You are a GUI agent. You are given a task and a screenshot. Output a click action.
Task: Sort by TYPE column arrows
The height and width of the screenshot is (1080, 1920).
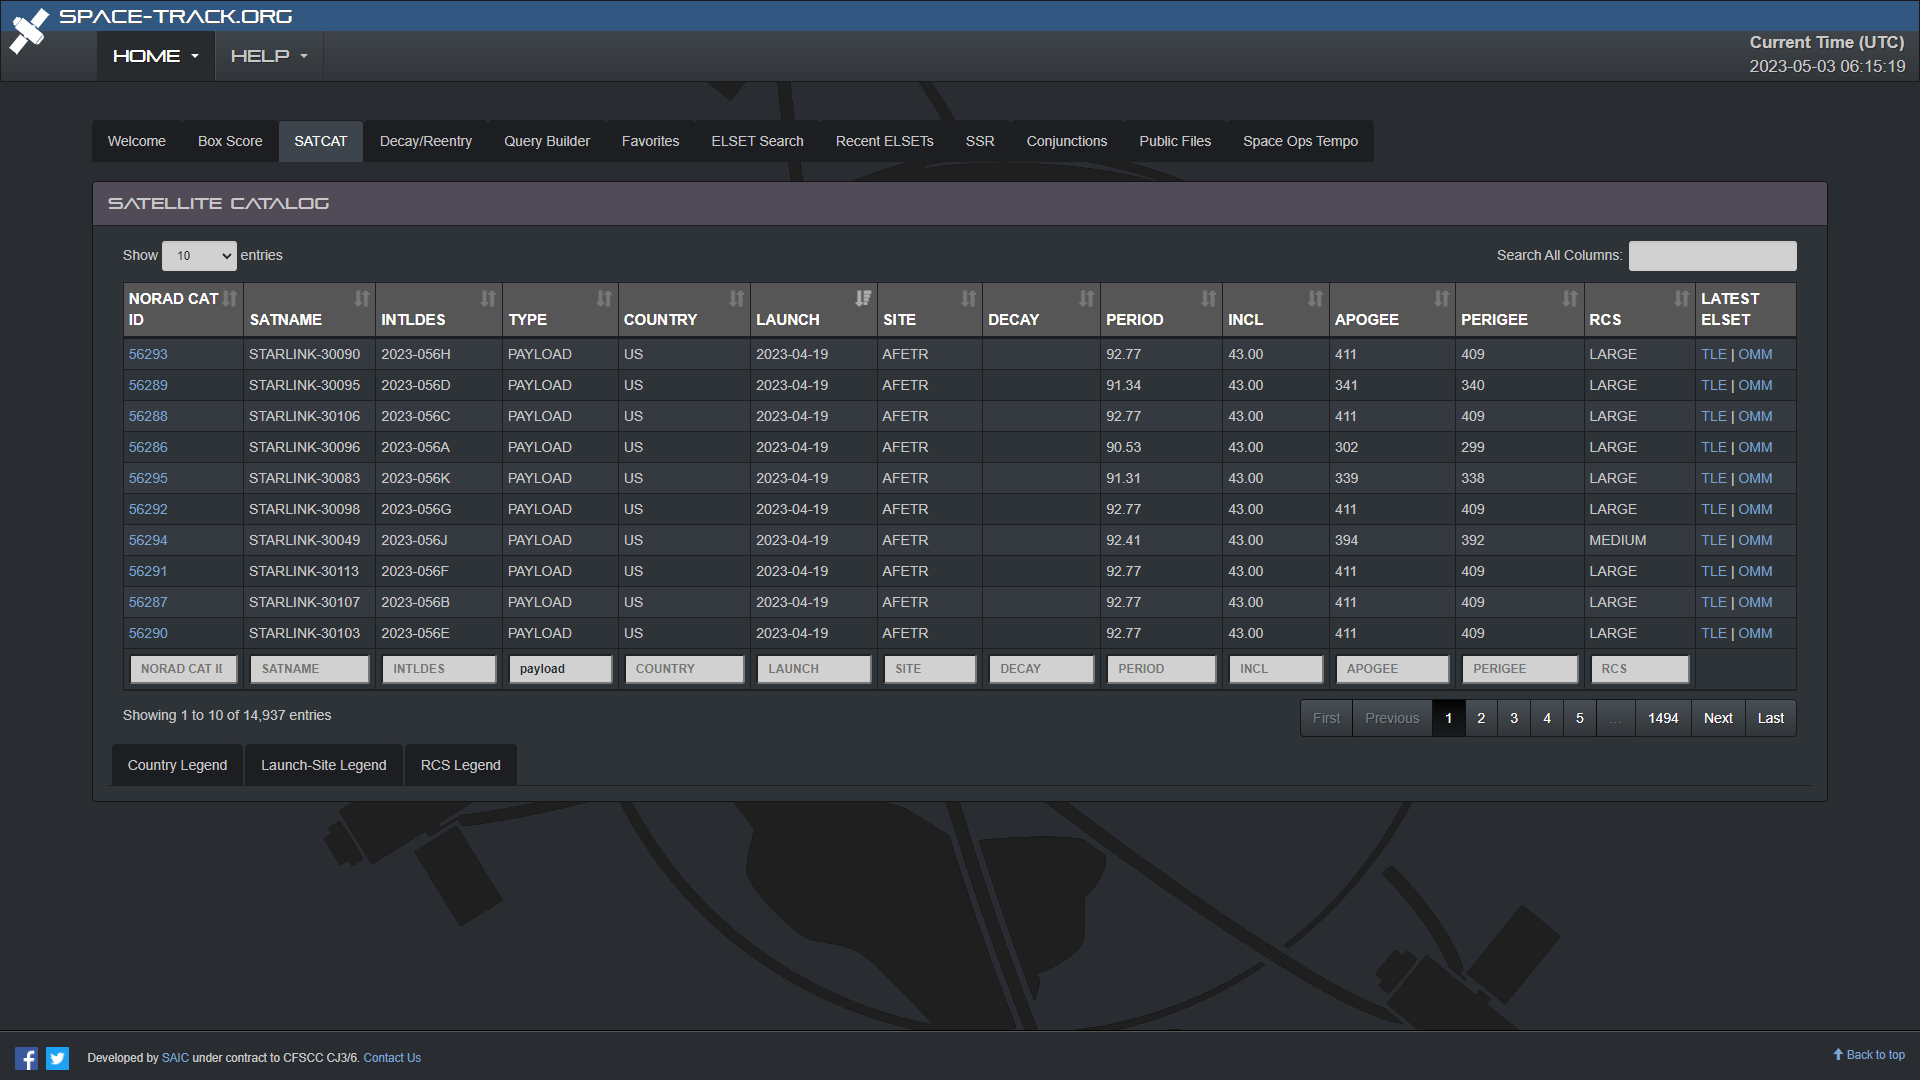point(604,298)
